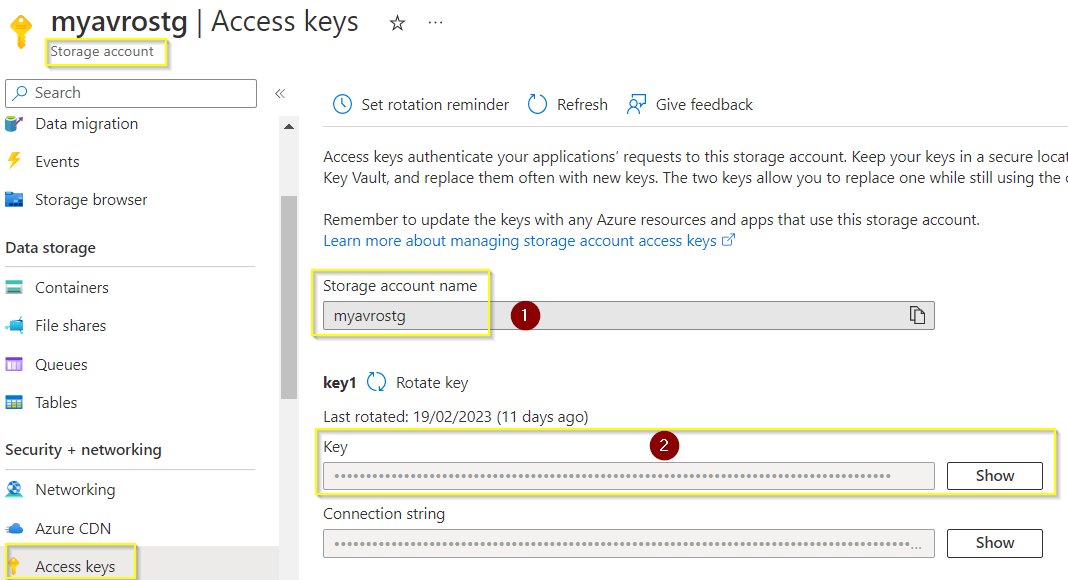Show the key1 Connection string
This screenshot has width=1068, height=580.
click(994, 543)
